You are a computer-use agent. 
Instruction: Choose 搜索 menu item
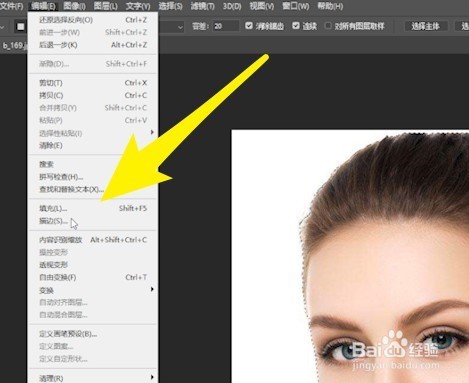tap(93, 164)
